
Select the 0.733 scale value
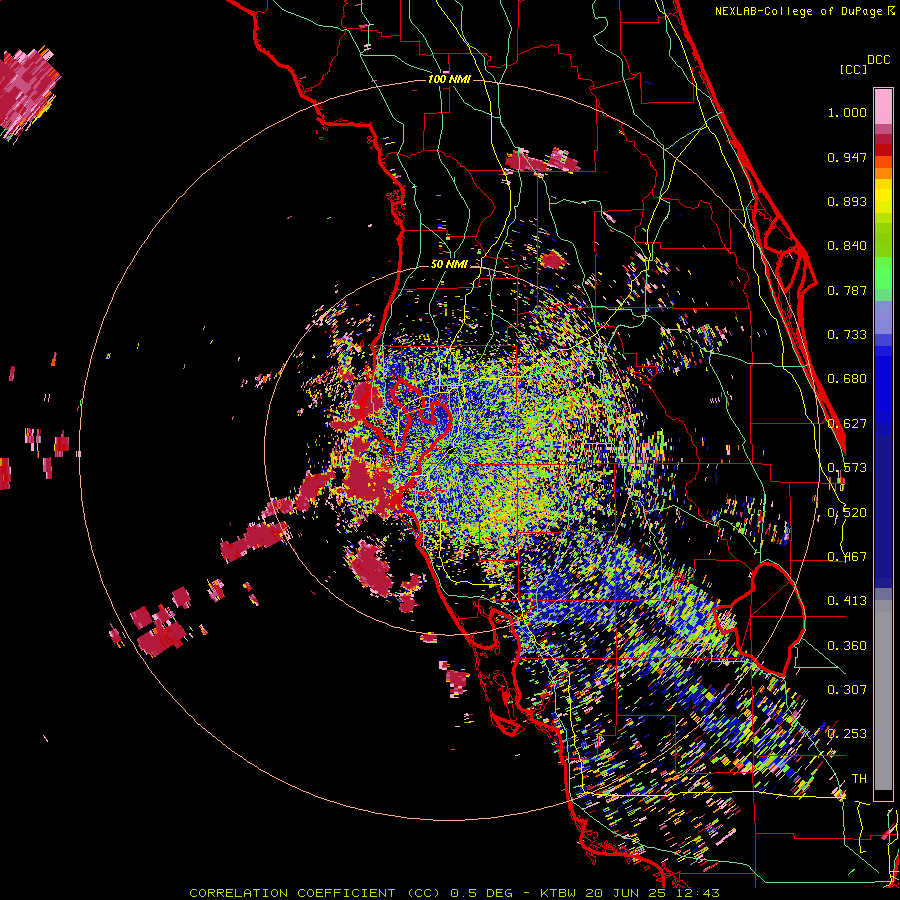pyautogui.click(x=847, y=335)
